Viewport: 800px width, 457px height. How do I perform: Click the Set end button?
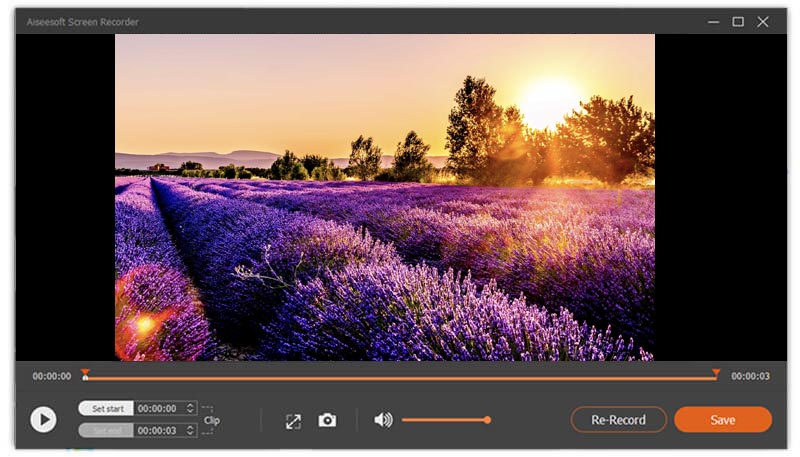pos(106,430)
